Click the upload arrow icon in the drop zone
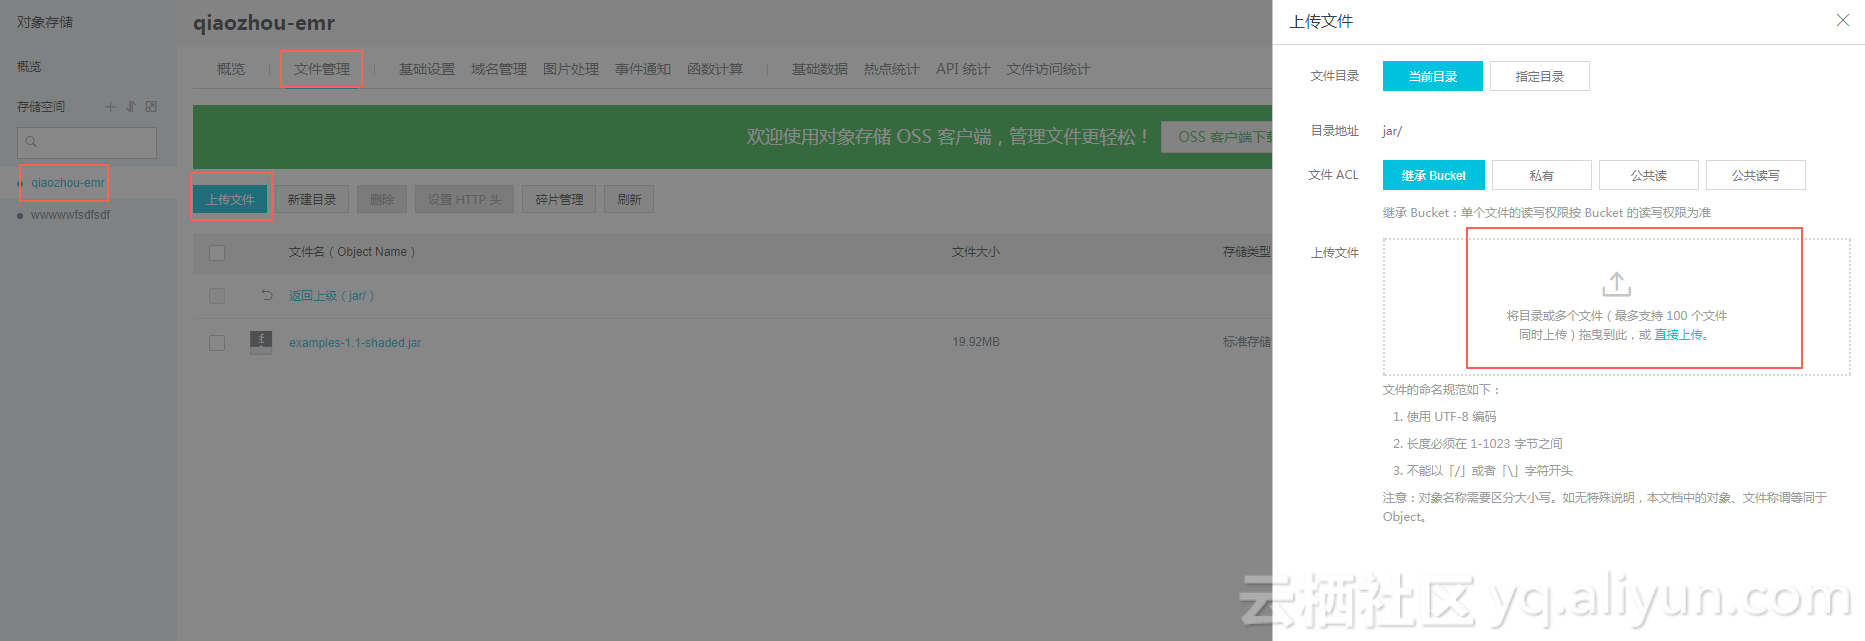The width and height of the screenshot is (1865, 641). tap(1617, 284)
